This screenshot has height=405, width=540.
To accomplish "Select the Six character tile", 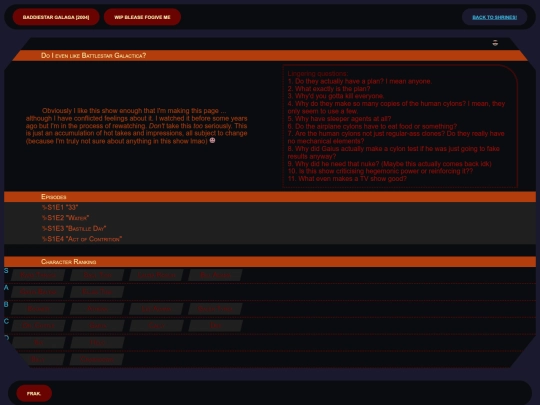I will coord(38,342).
